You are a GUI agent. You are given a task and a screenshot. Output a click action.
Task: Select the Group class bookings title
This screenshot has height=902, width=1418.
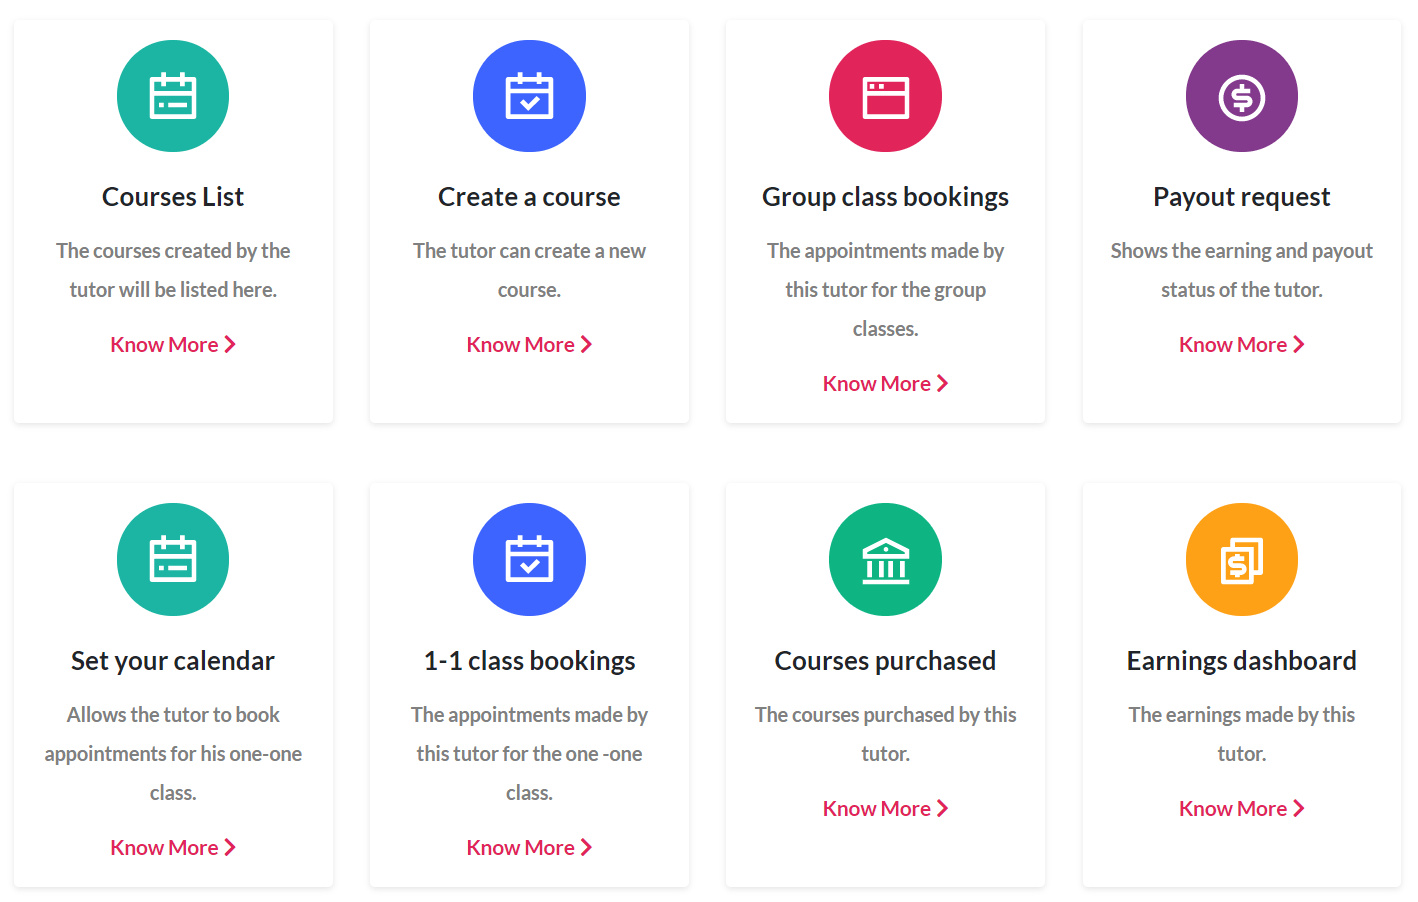pyautogui.click(x=885, y=198)
